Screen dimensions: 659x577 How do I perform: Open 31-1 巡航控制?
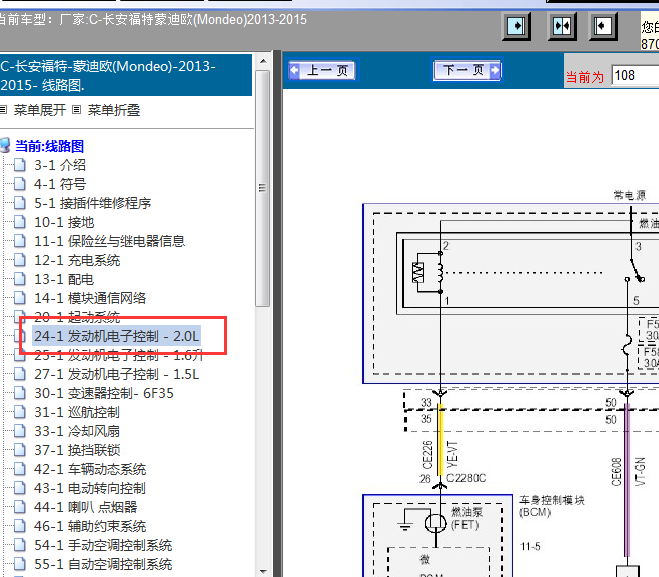[x=77, y=412]
